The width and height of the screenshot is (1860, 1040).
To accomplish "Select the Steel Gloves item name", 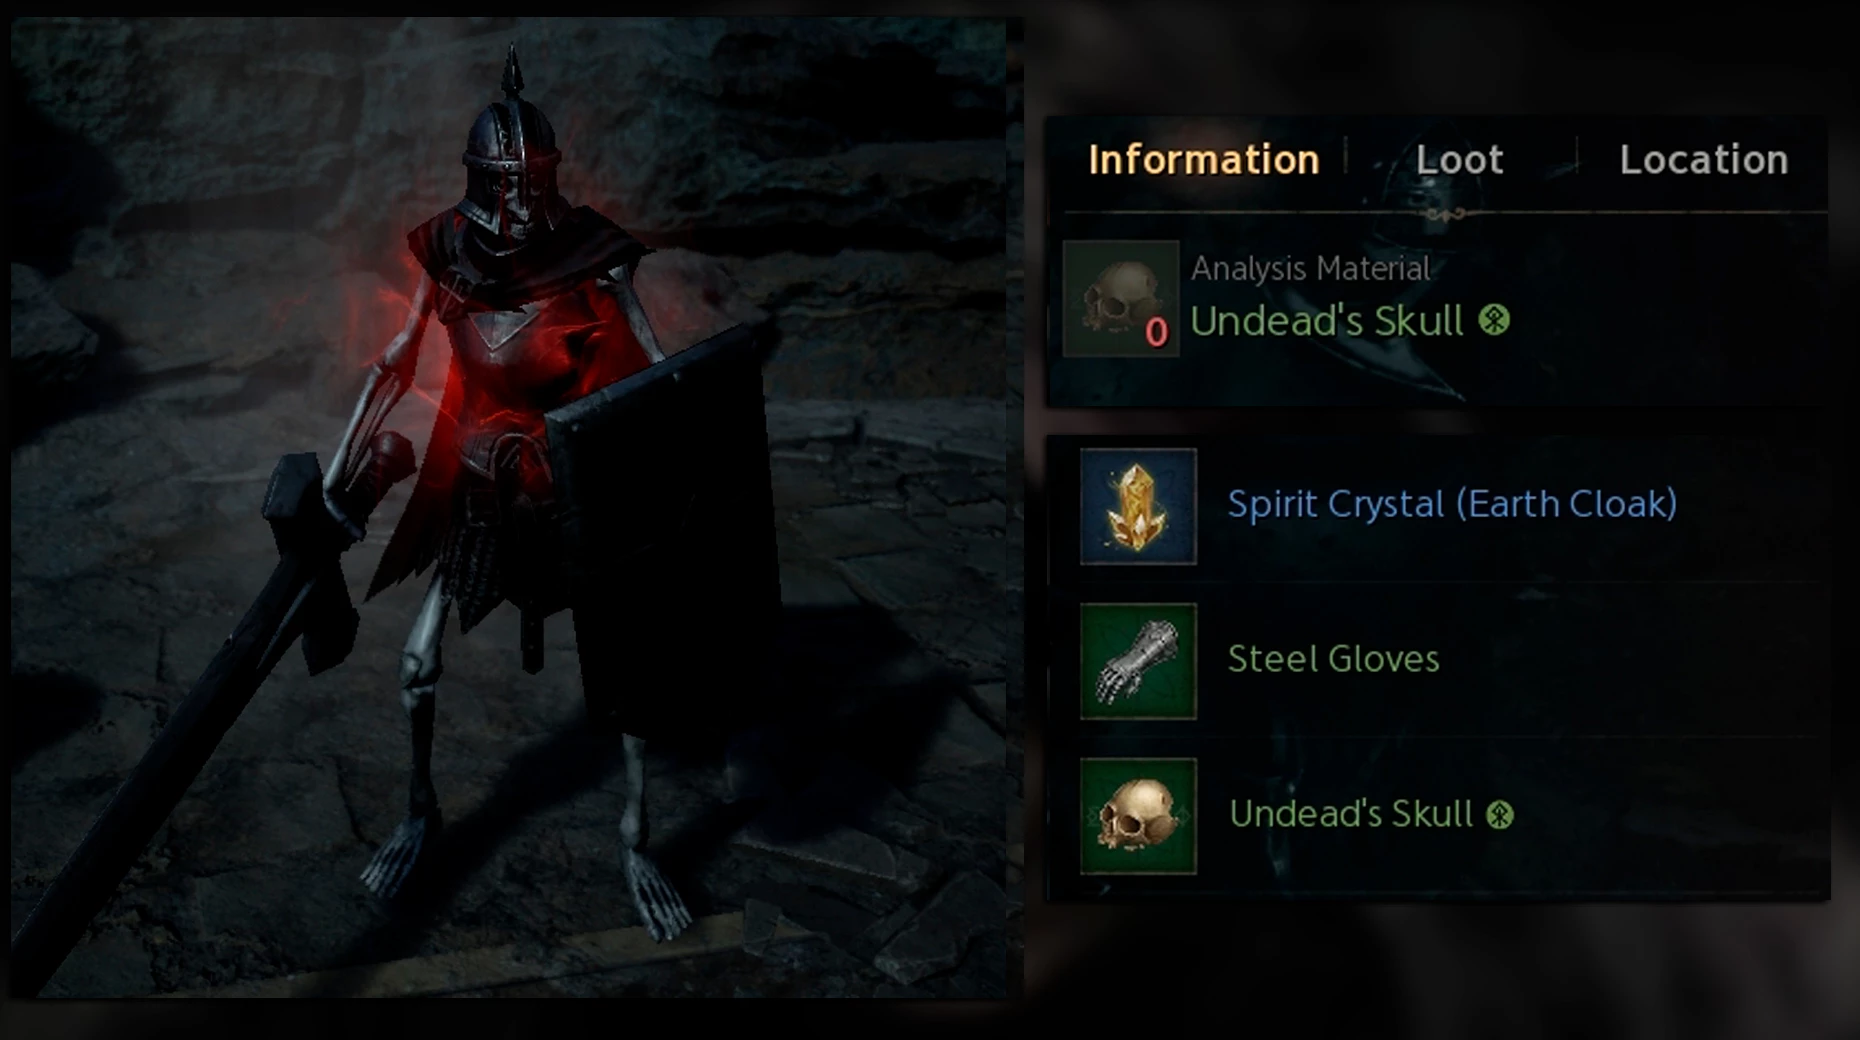I will pyautogui.click(x=1333, y=659).
